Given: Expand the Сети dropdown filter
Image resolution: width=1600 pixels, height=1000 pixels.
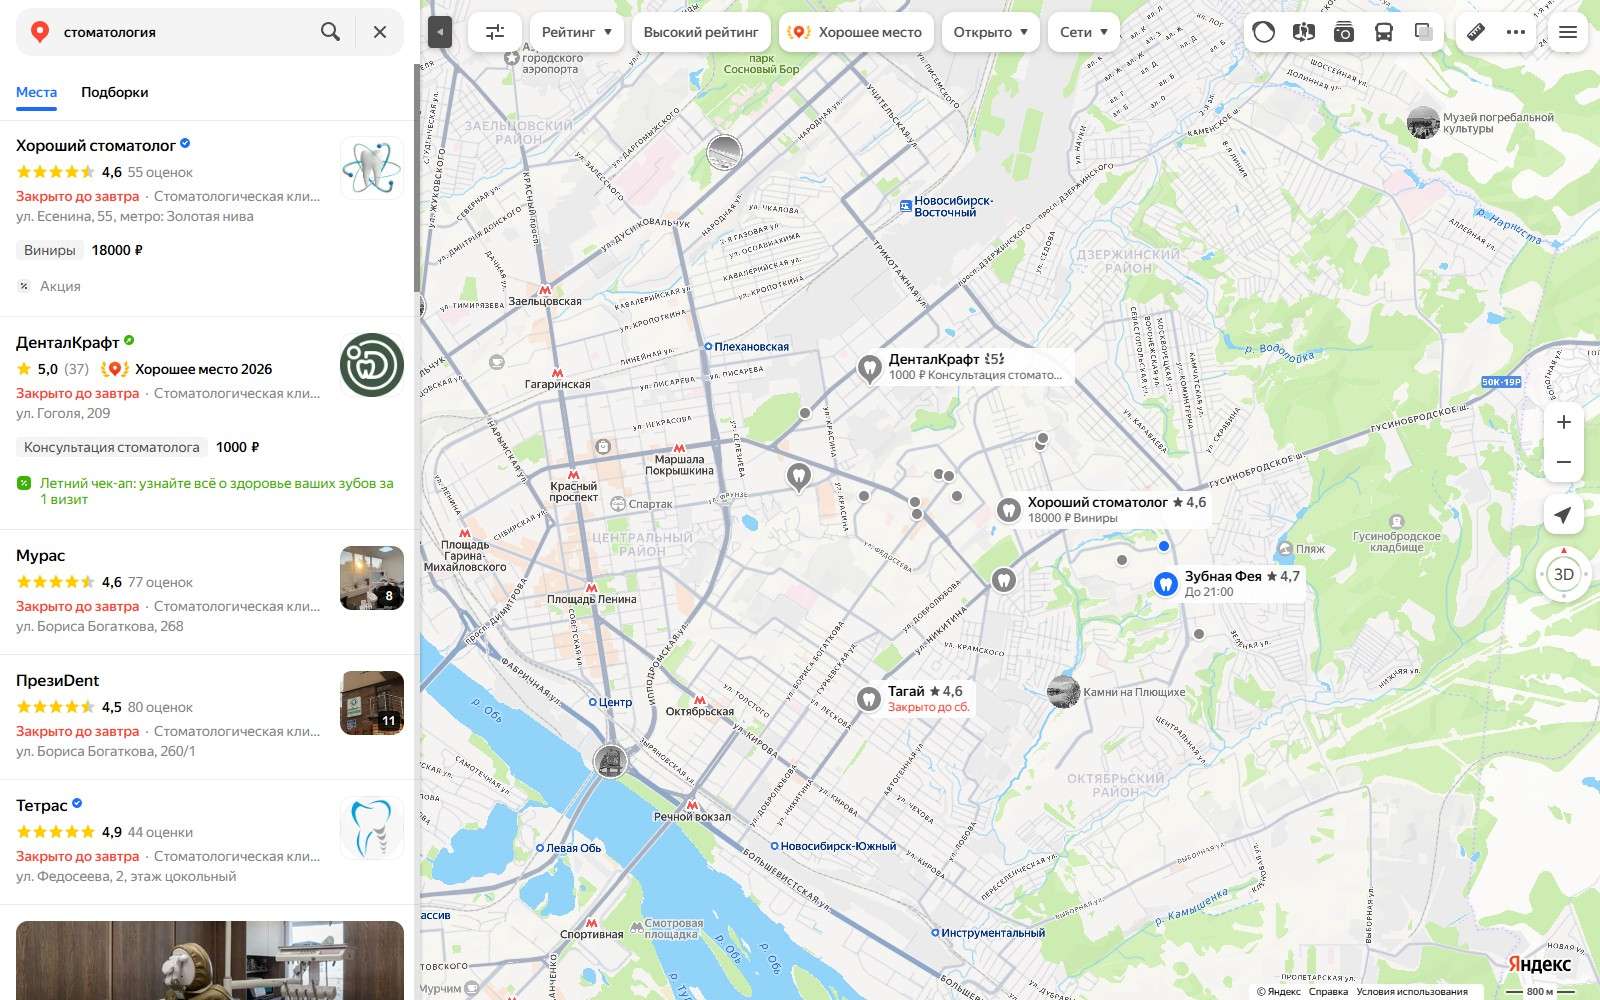Looking at the screenshot, I should [x=1084, y=32].
